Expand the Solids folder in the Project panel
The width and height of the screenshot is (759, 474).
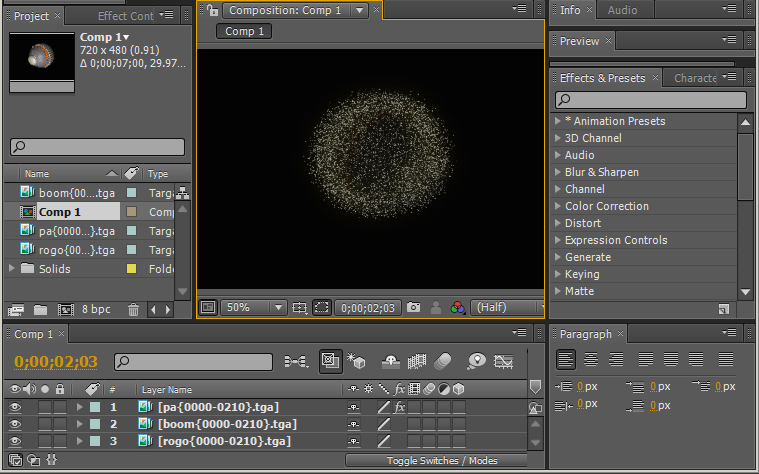tap(12, 268)
